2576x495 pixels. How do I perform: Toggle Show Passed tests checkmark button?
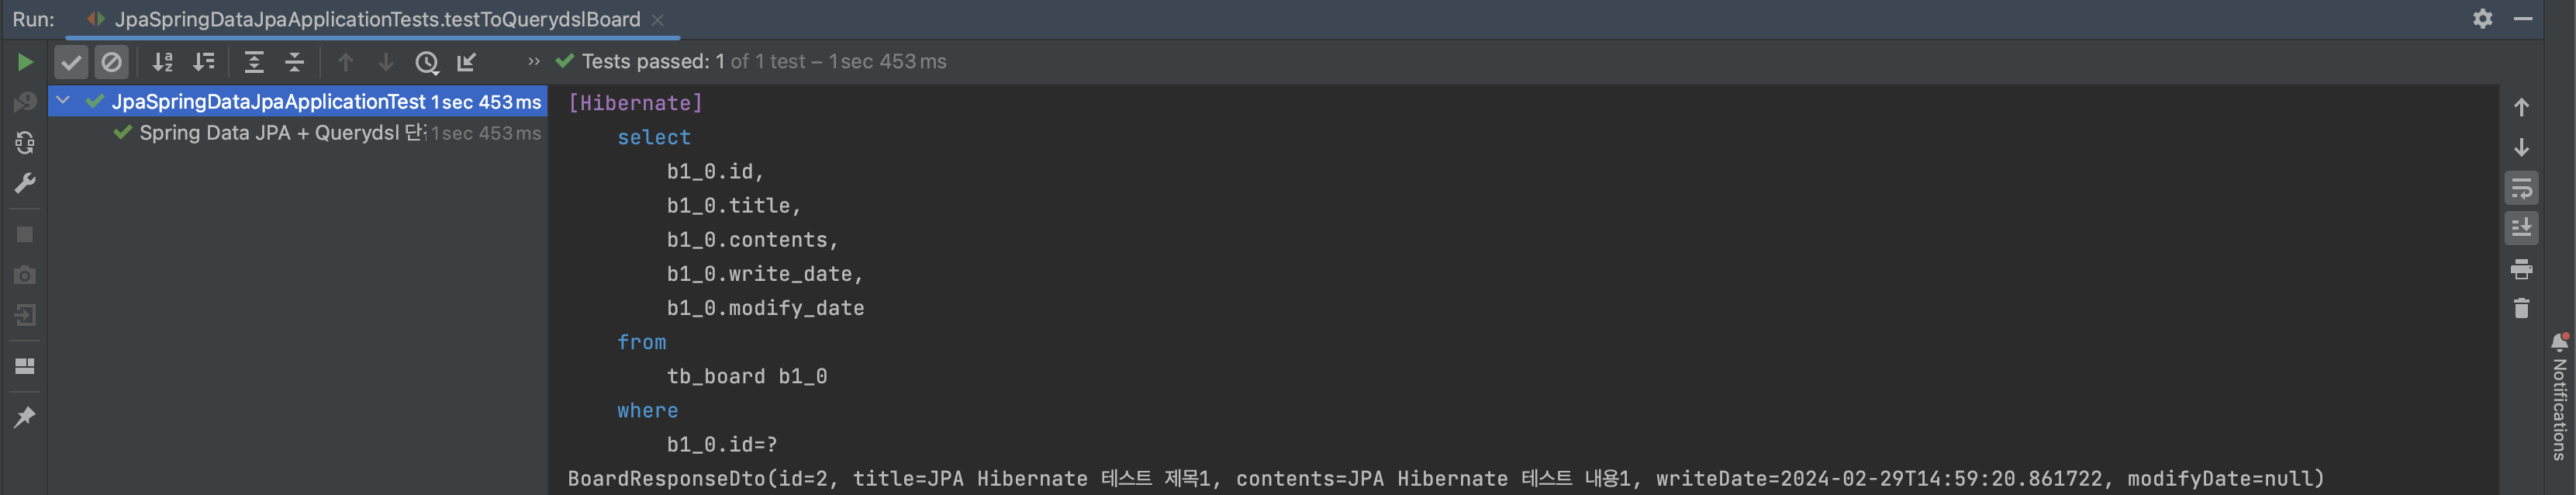click(71, 62)
